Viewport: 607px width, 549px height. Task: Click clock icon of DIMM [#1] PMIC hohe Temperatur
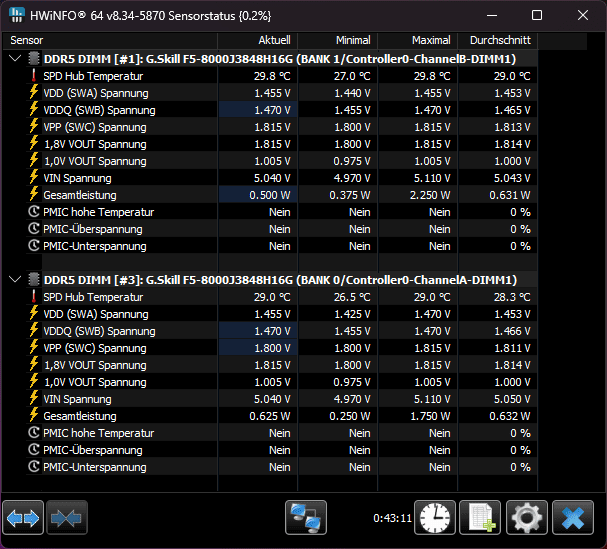coord(34,212)
